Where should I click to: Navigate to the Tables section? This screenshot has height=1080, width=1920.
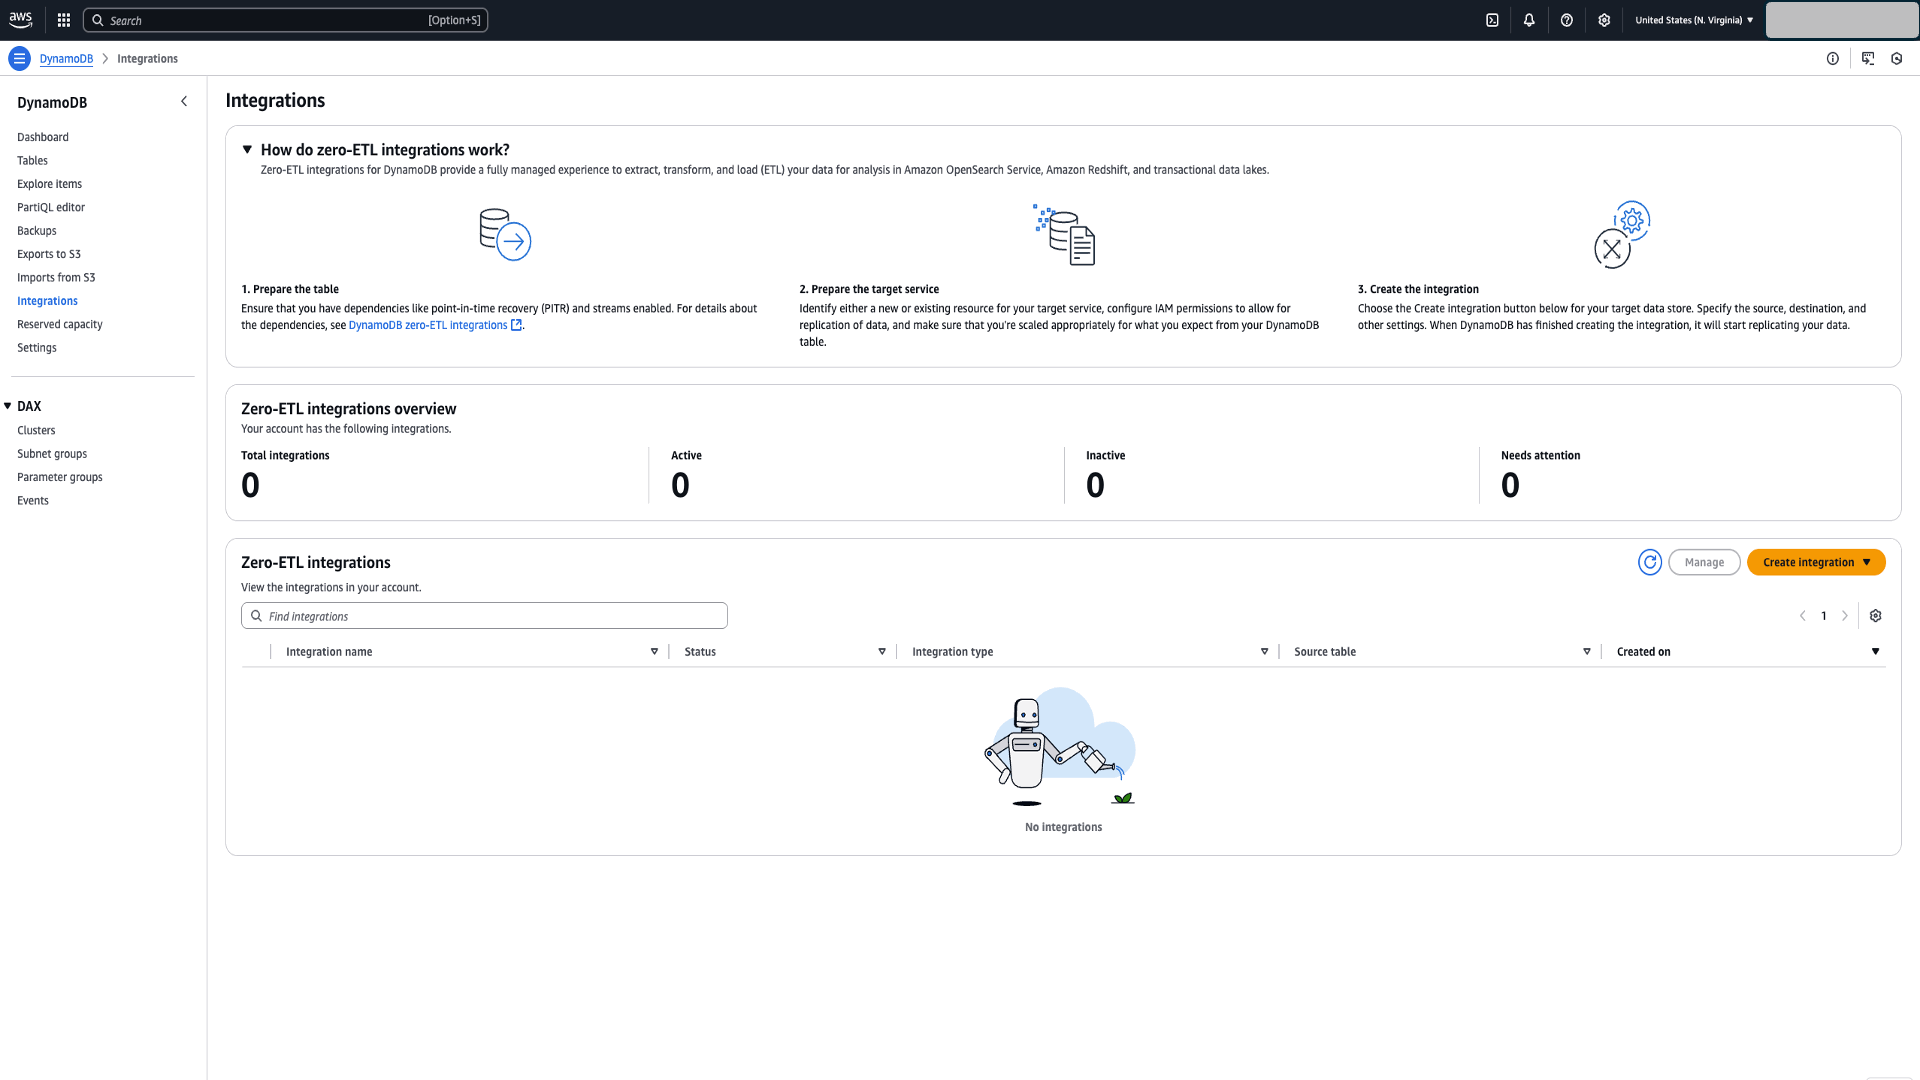point(32,160)
